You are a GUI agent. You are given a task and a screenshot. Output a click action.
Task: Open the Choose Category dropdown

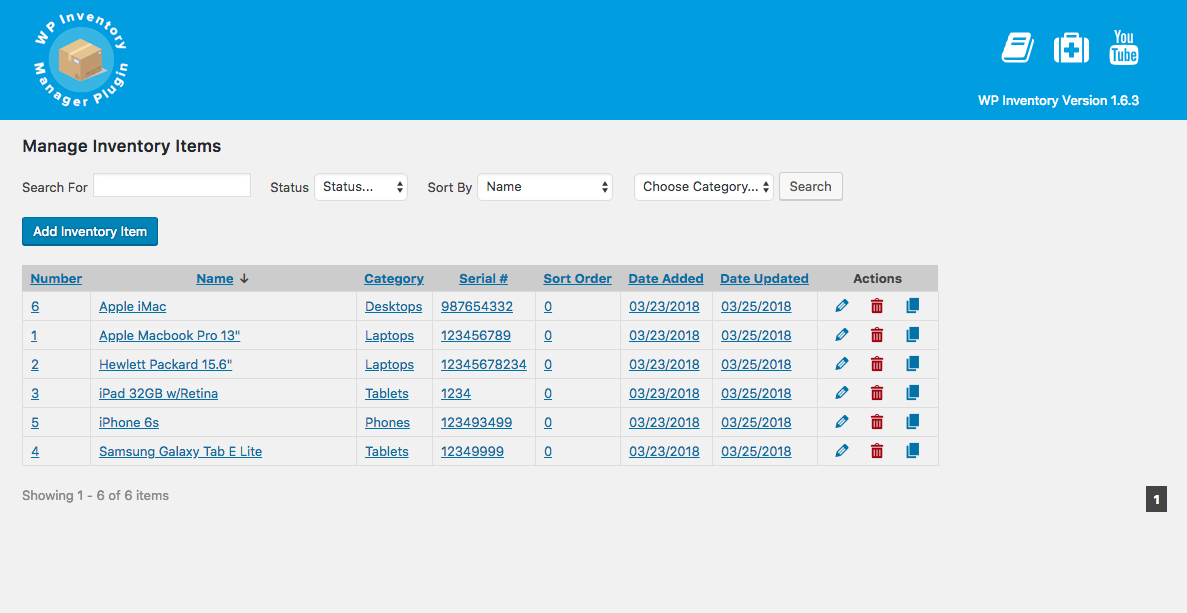pos(704,187)
